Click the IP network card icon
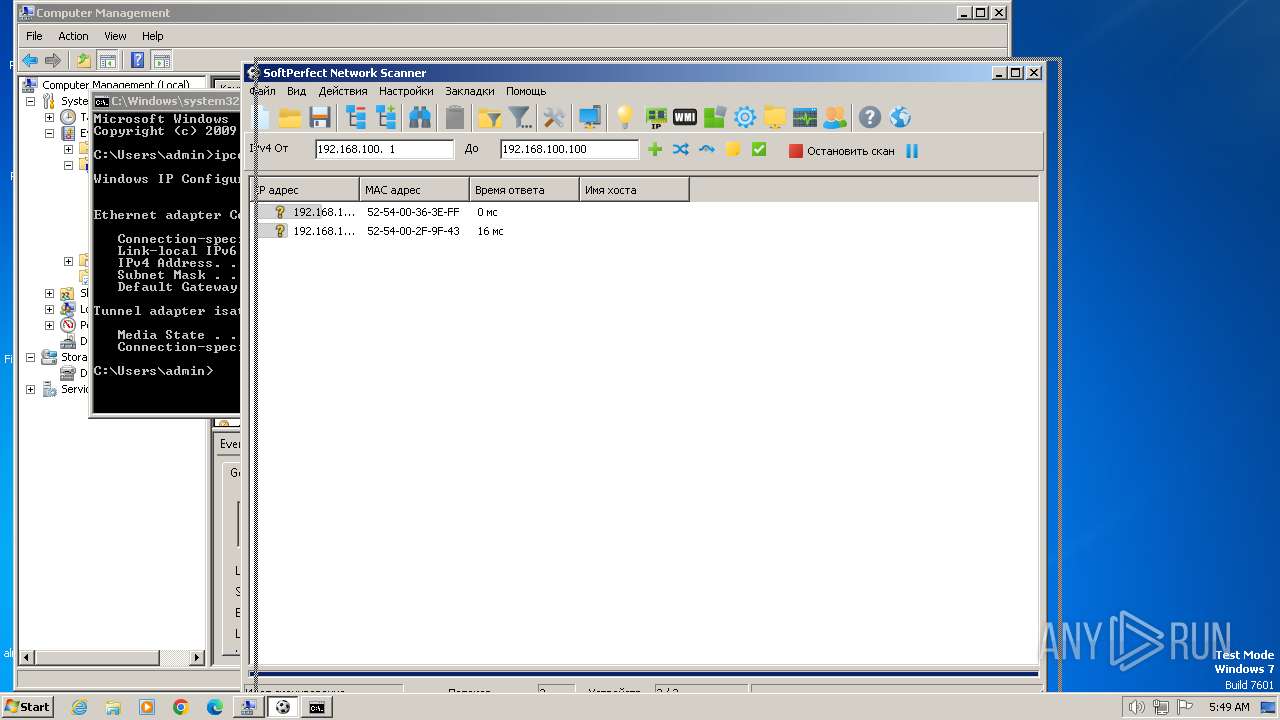The height and width of the screenshot is (720, 1280). coord(656,118)
